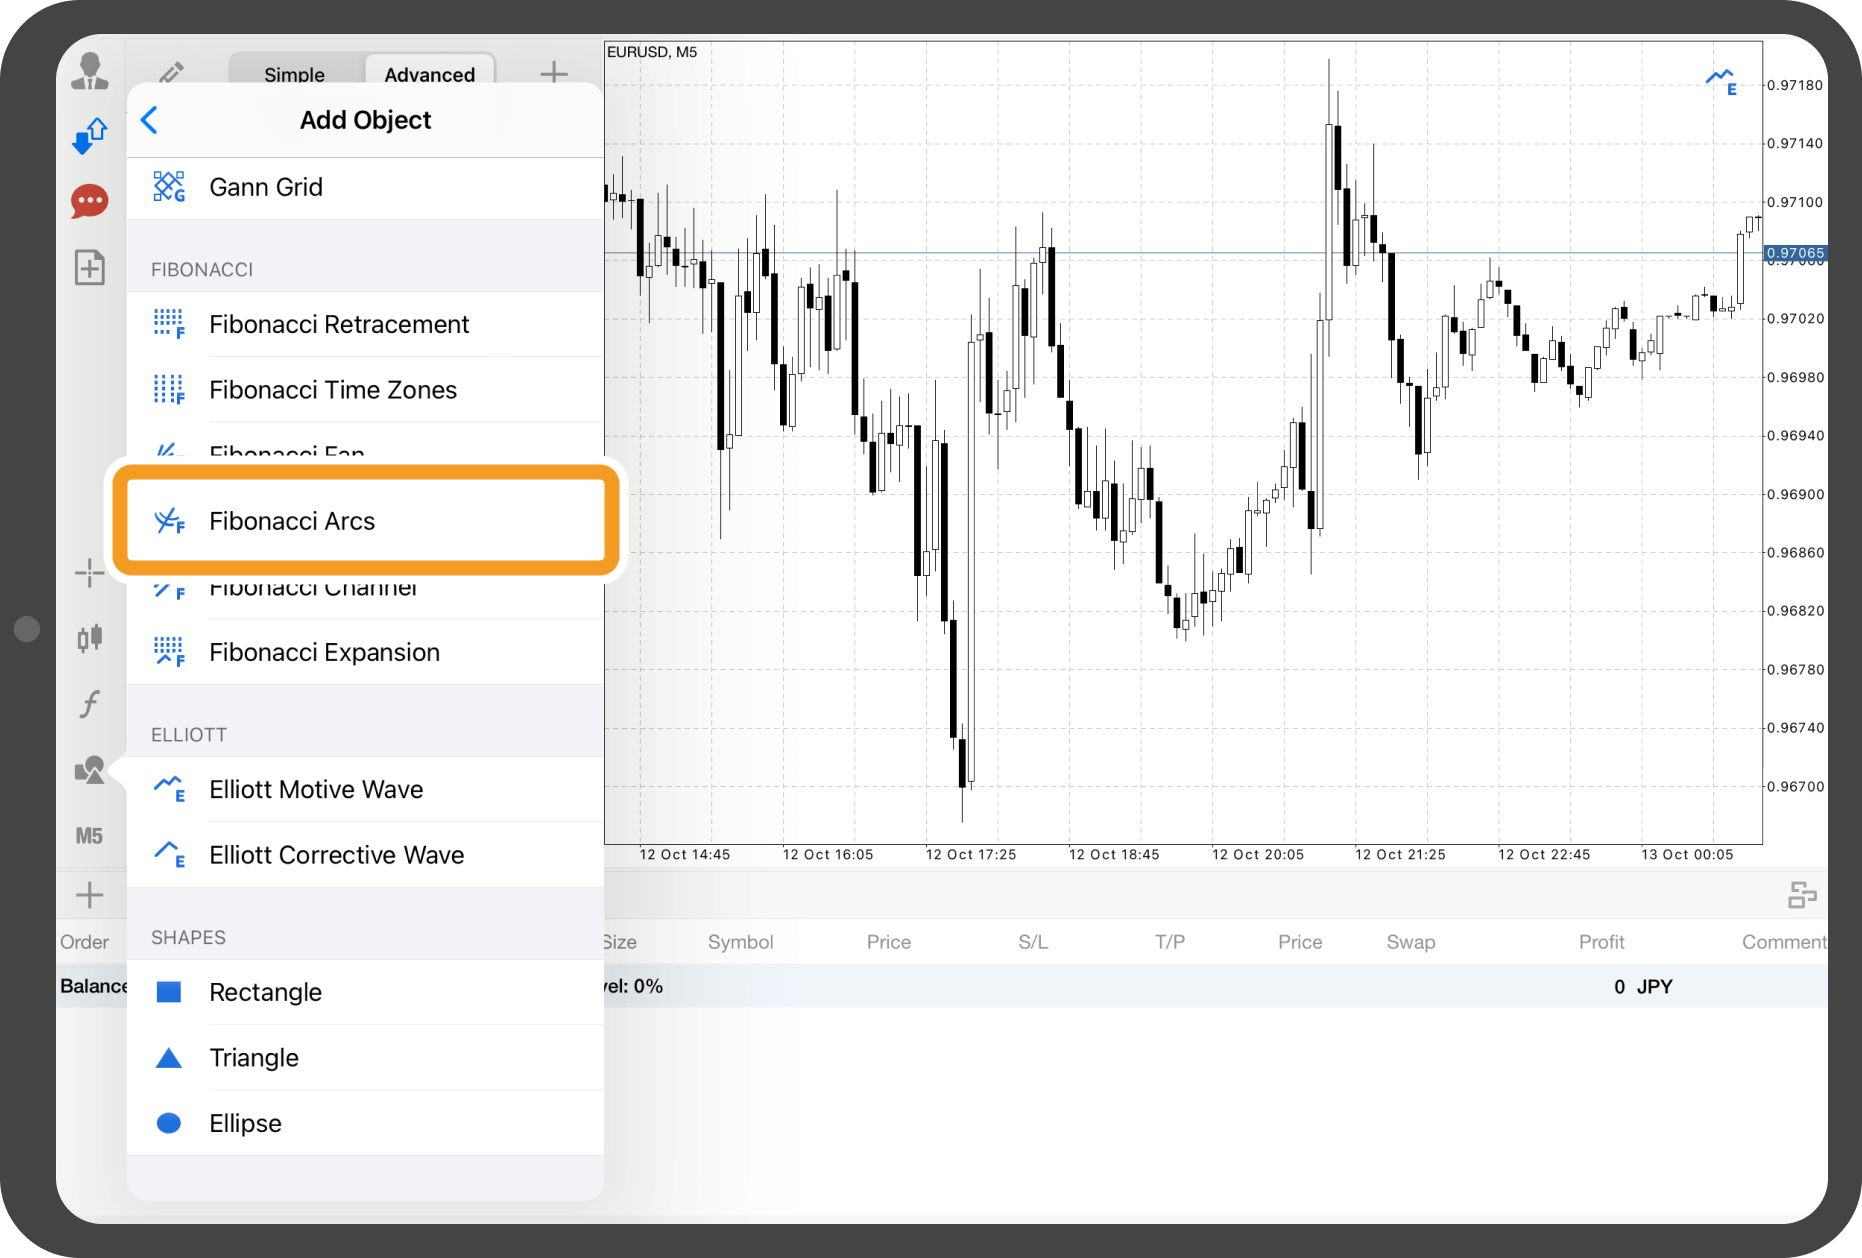Tap the new order document icon

pos(90,267)
